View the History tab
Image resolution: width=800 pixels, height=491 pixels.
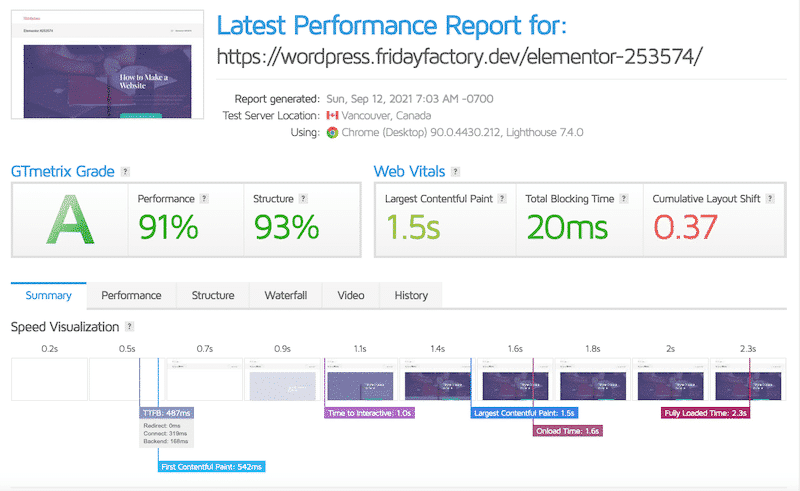point(411,295)
